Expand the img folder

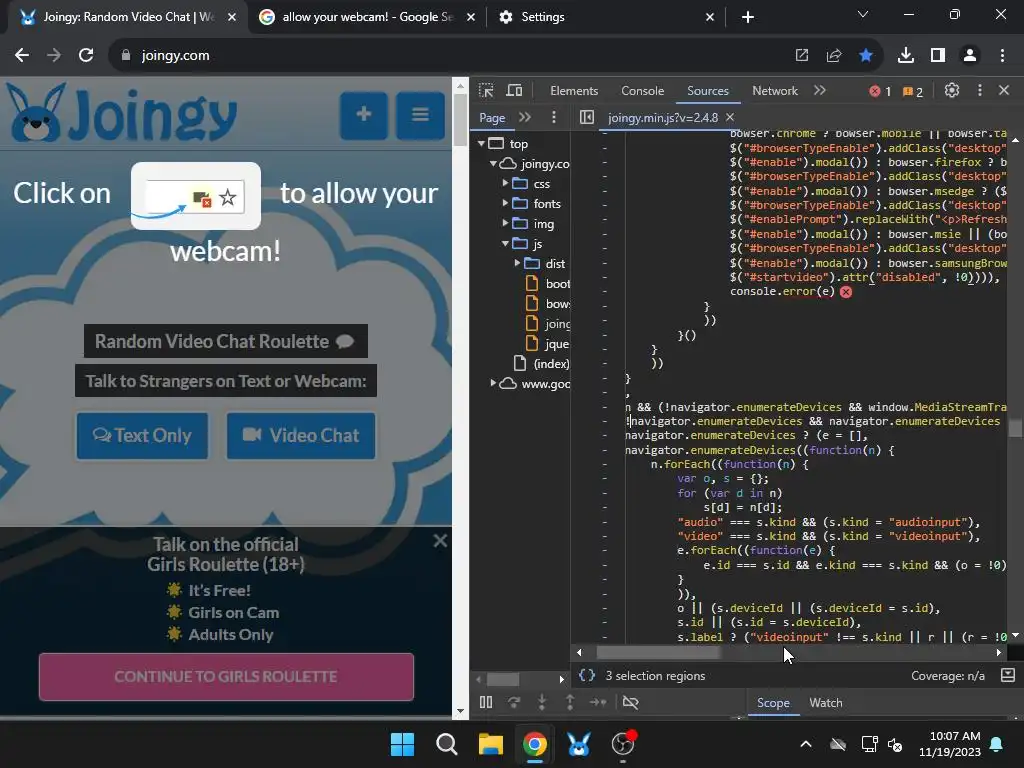point(505,223)
